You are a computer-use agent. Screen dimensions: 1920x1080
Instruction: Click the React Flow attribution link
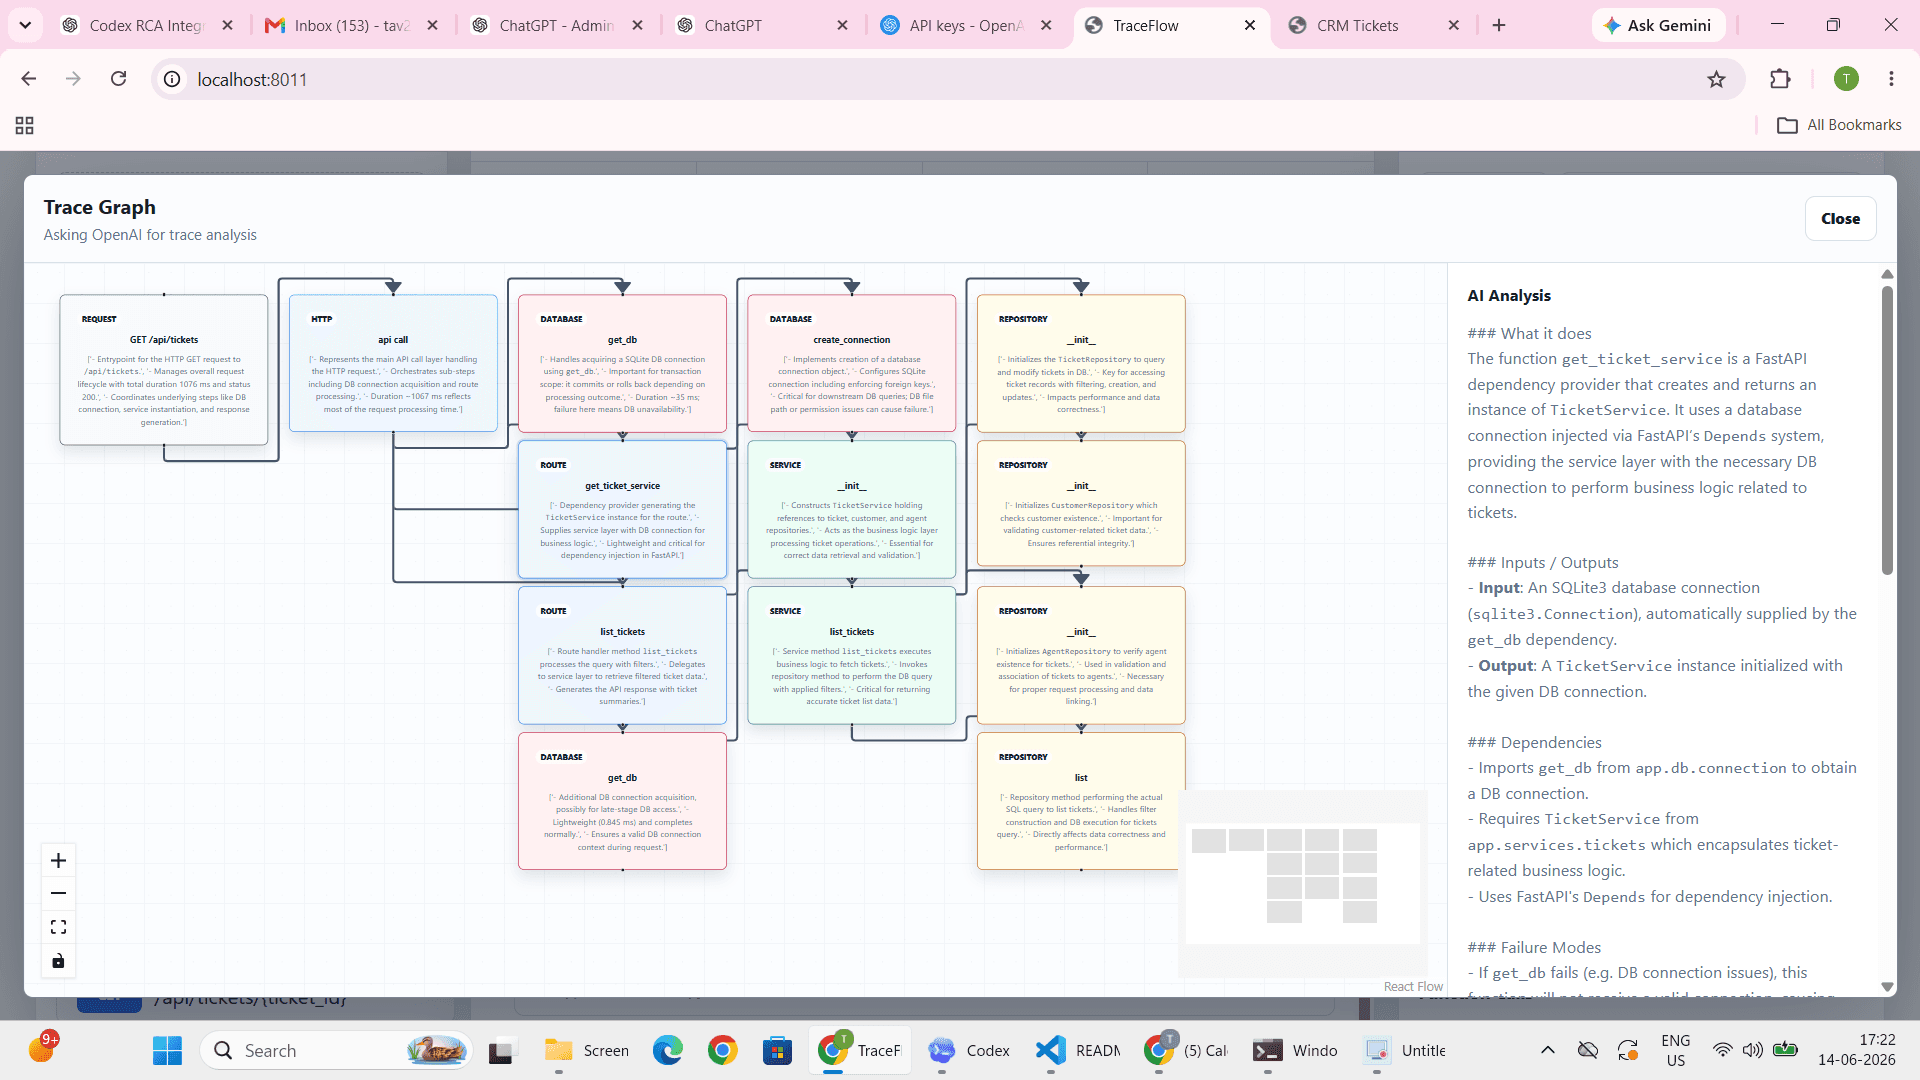click(x=1413, y=987)
